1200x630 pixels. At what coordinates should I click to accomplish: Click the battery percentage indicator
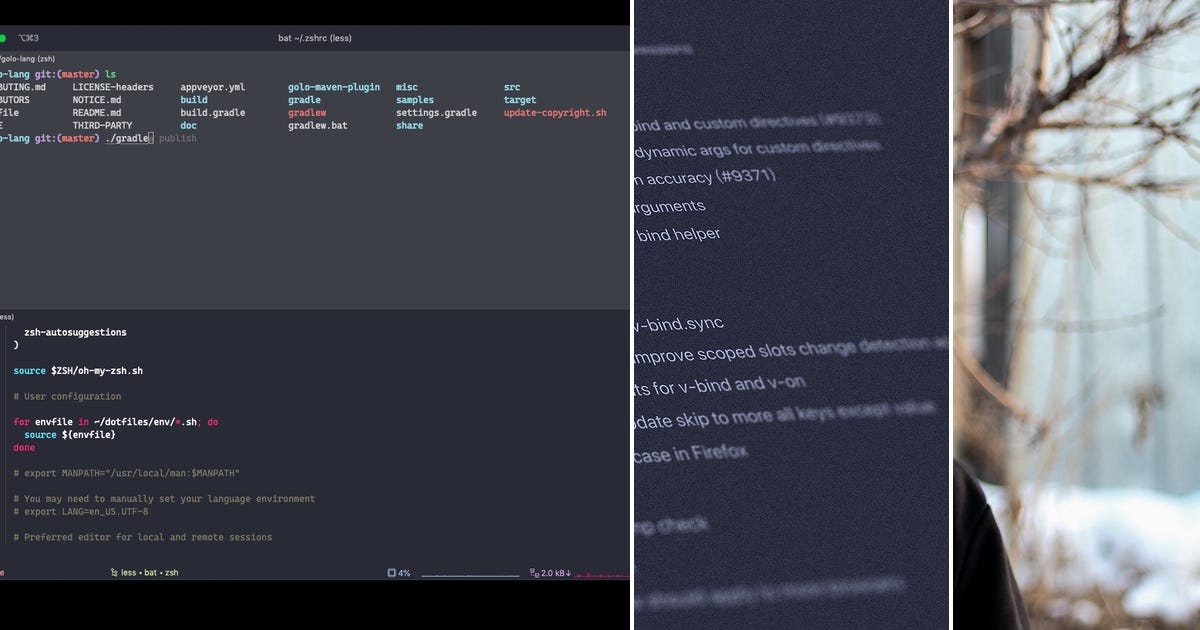click(x=400, y=572)
